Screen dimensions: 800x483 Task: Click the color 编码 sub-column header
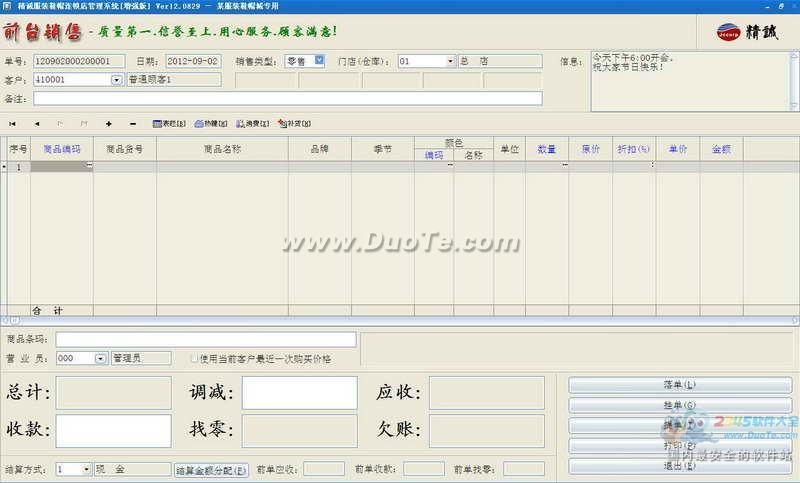tap(434, 155)
